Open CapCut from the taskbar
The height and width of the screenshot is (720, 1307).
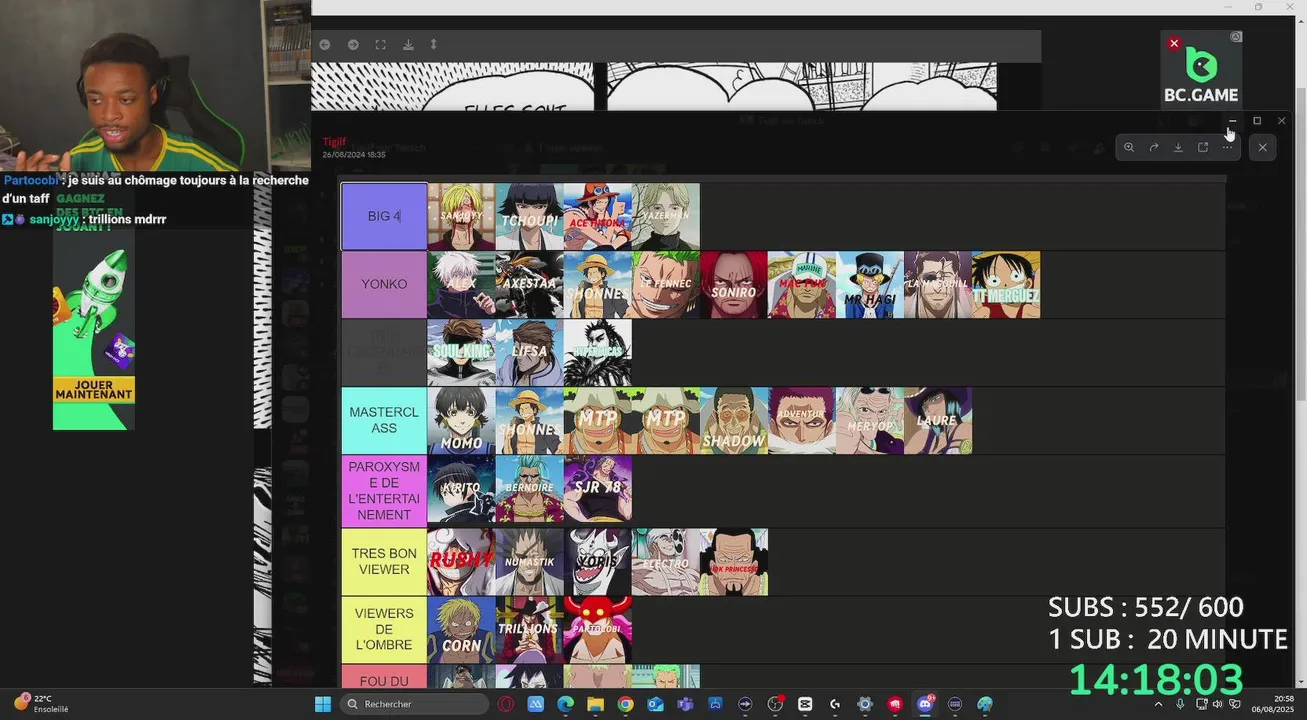click(805, 704)
